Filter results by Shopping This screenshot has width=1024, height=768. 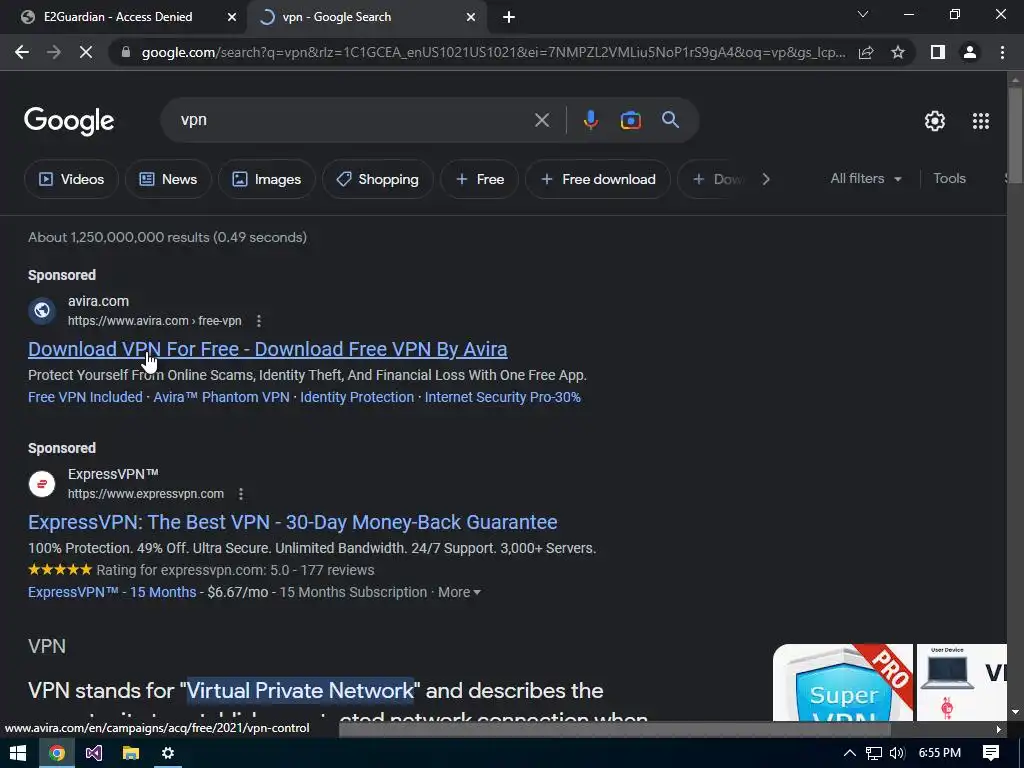377,179
